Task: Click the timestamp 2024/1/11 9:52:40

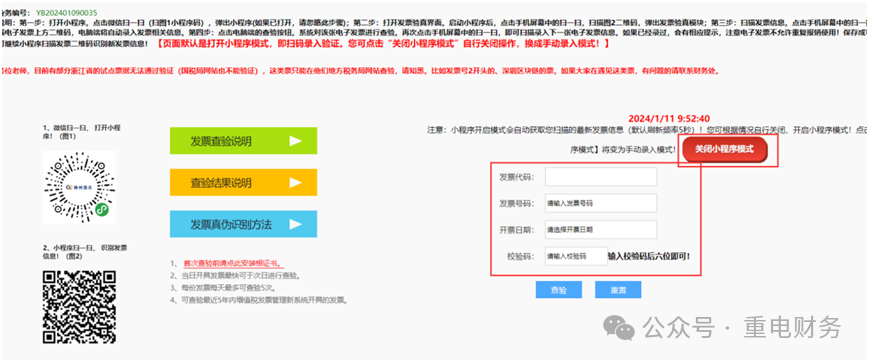Action: click(669, 119)
